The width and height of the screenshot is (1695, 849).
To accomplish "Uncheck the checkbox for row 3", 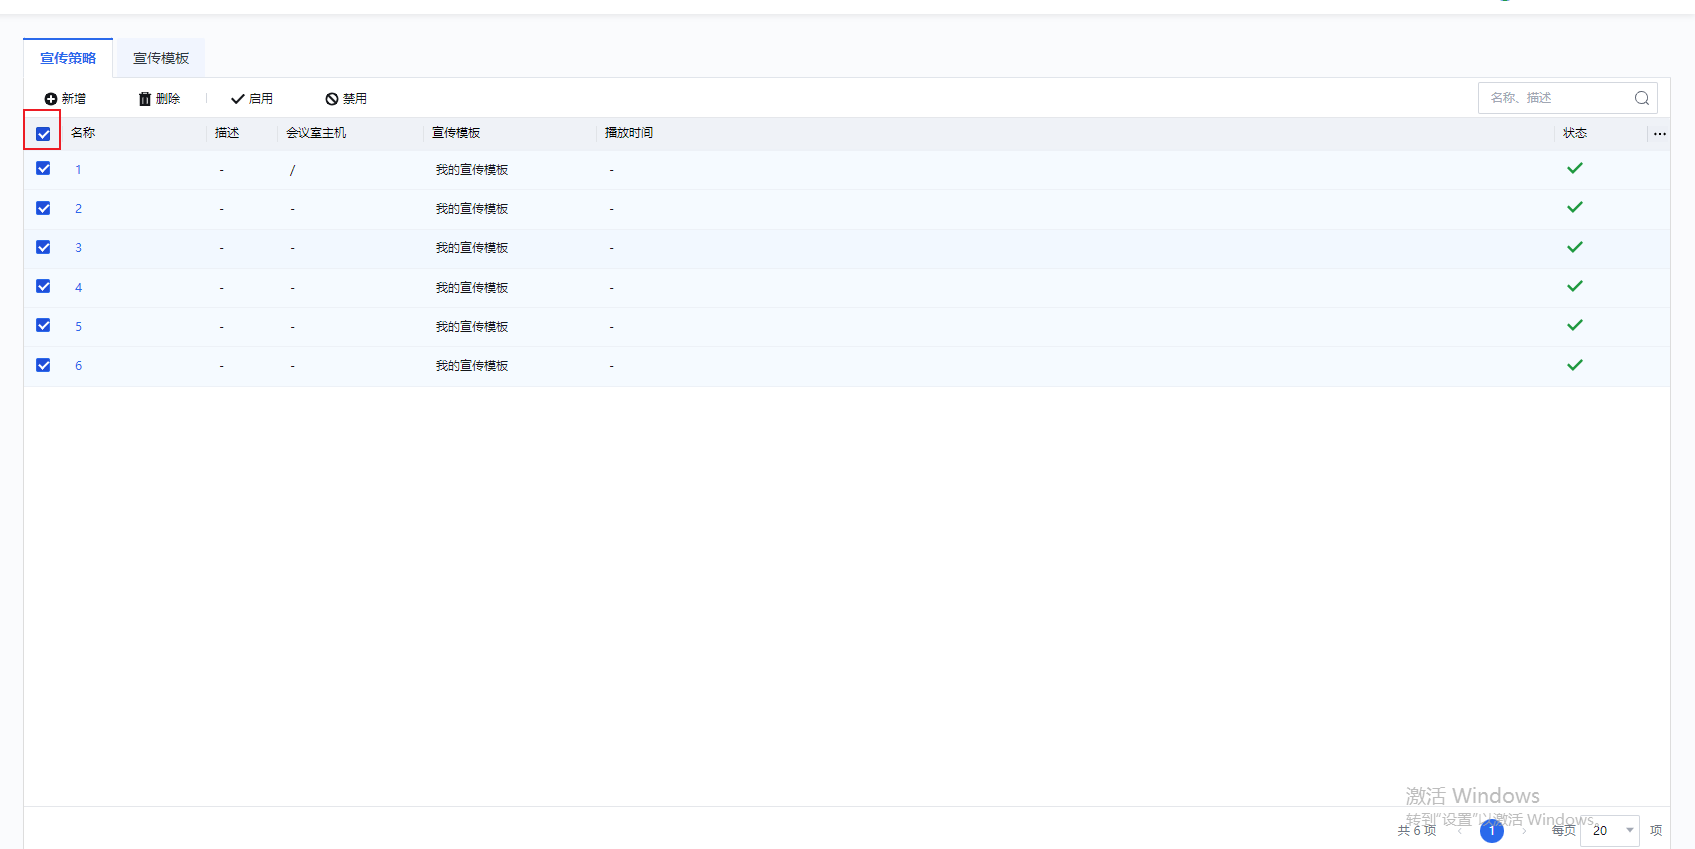I will pos(43,247).
